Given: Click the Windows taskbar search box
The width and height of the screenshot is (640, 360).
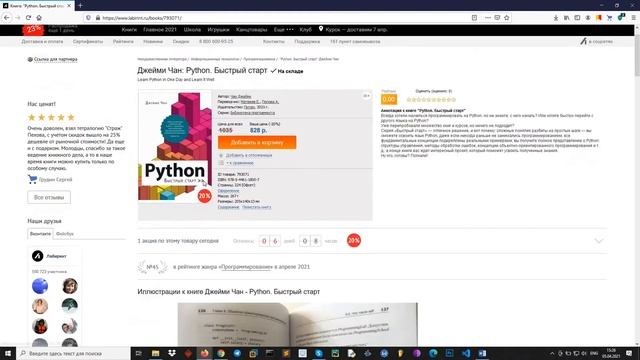Looking at the screenshot, I should [73, 353].
